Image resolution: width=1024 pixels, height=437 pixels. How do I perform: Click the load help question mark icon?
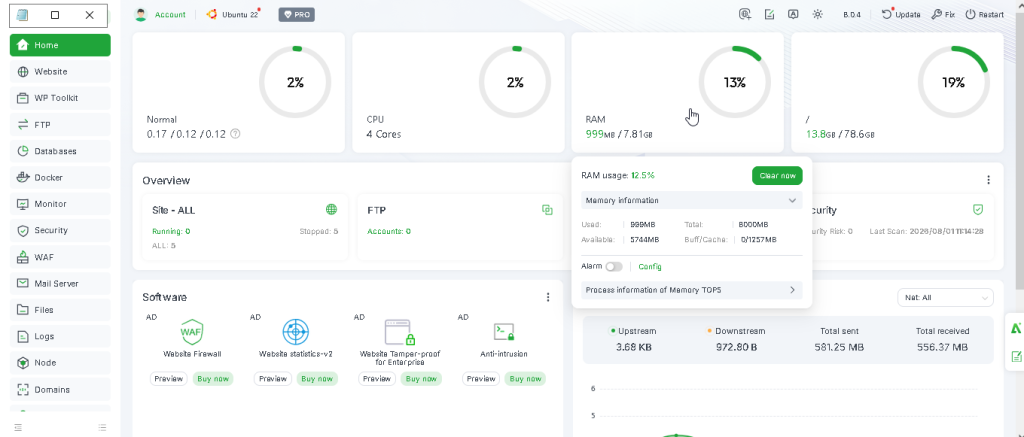(x=236, y=134)
